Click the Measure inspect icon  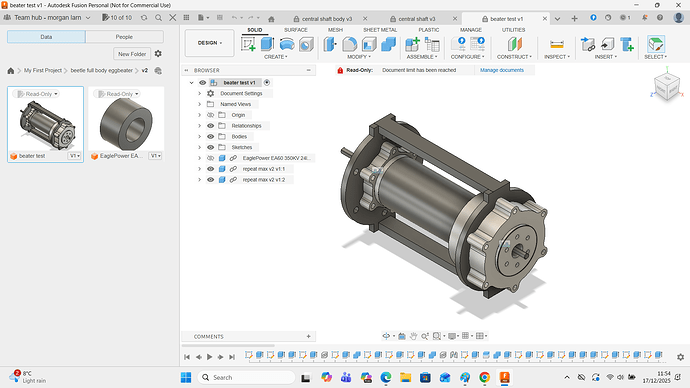click(x=557, y=44)
